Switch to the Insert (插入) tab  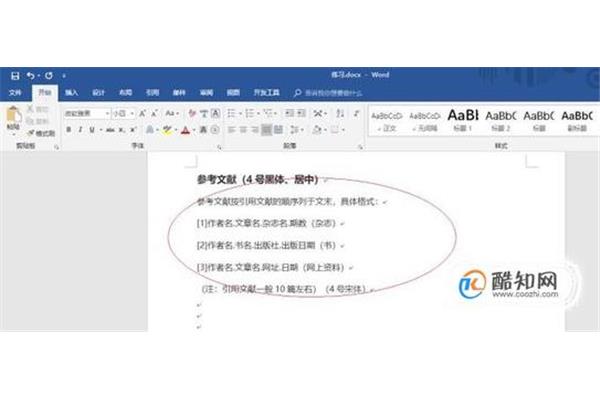coord(72,93)
